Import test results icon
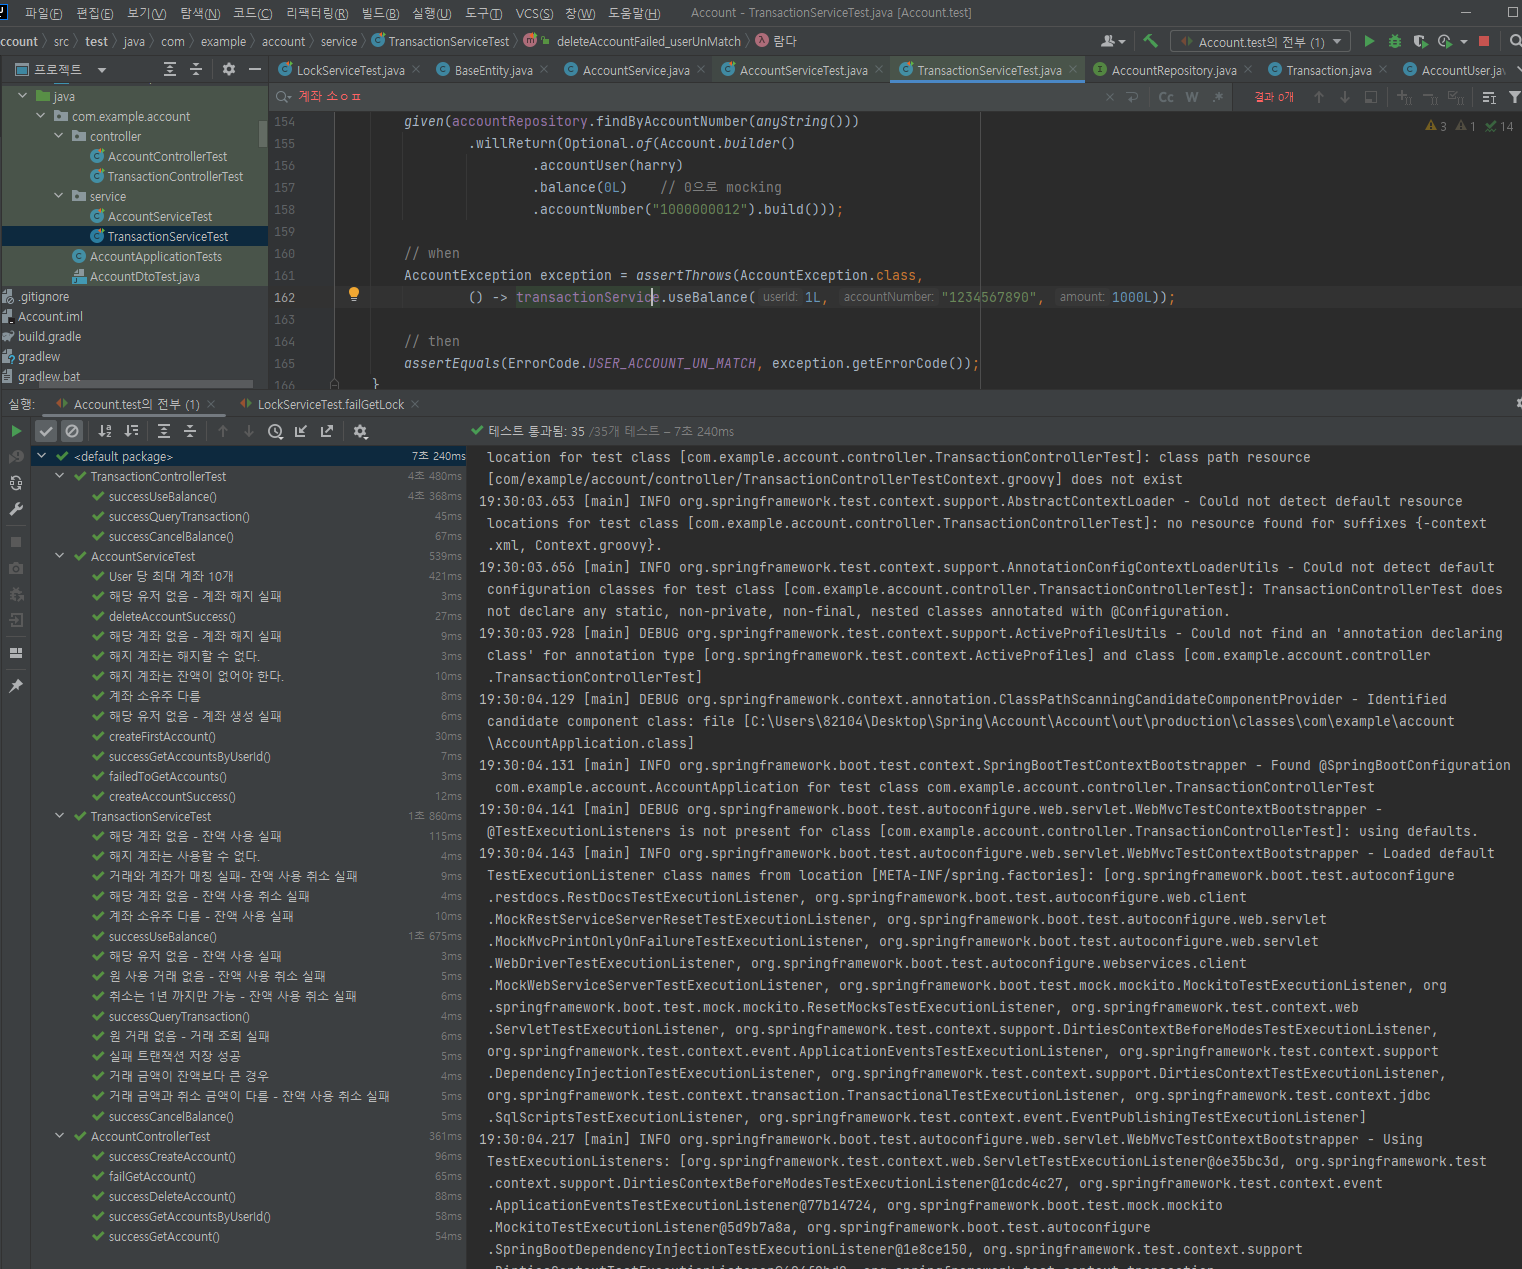The height and width of the screenshot is (1269, 1522). (301, 431)
